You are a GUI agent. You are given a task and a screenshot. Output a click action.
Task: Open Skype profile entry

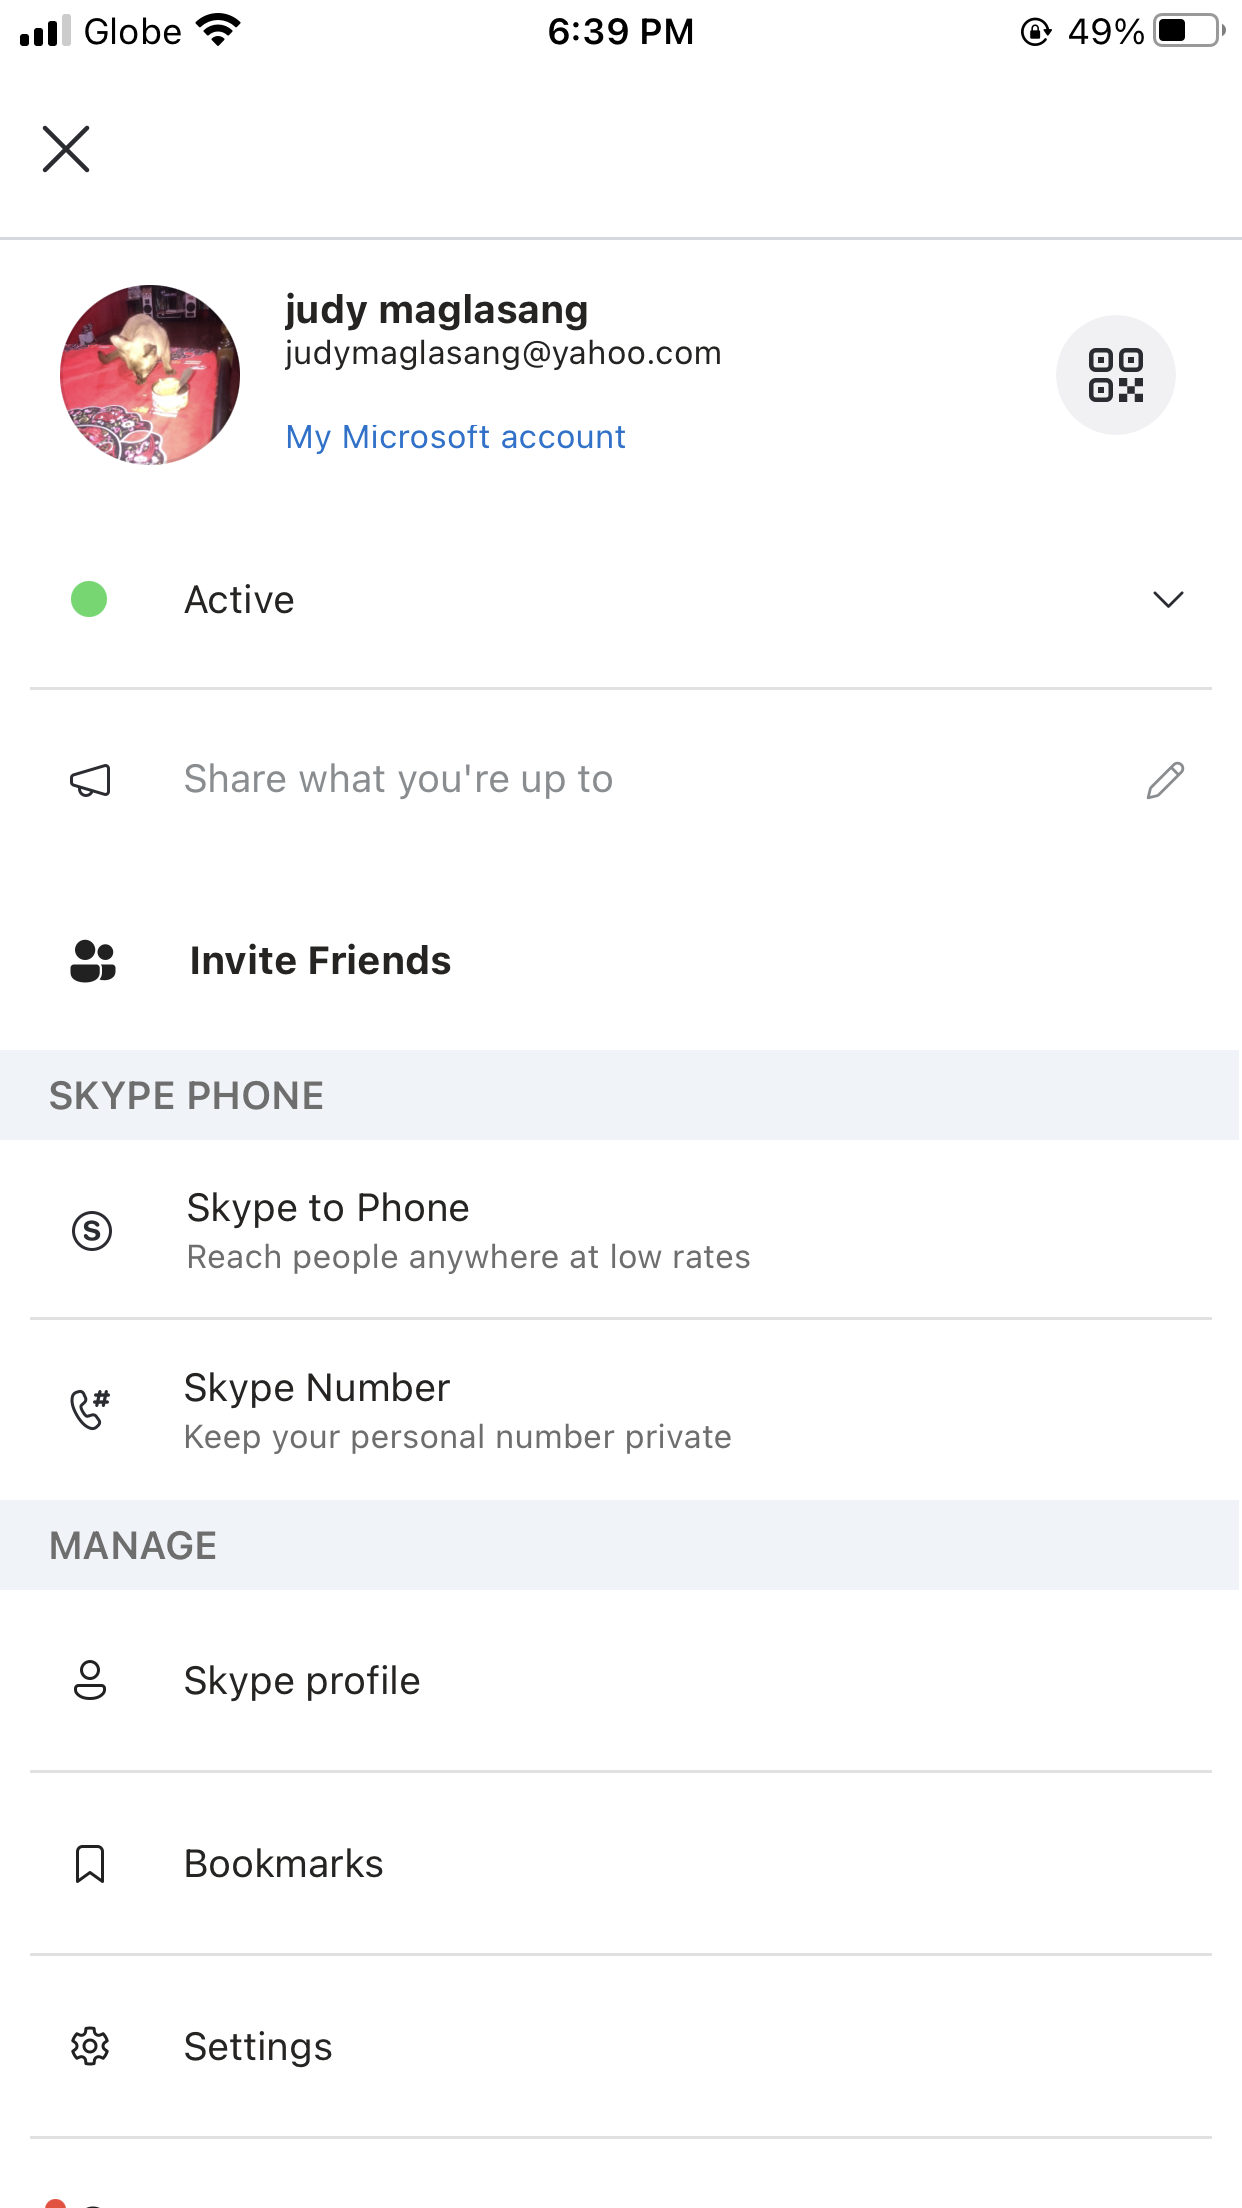coord(302,1681)
